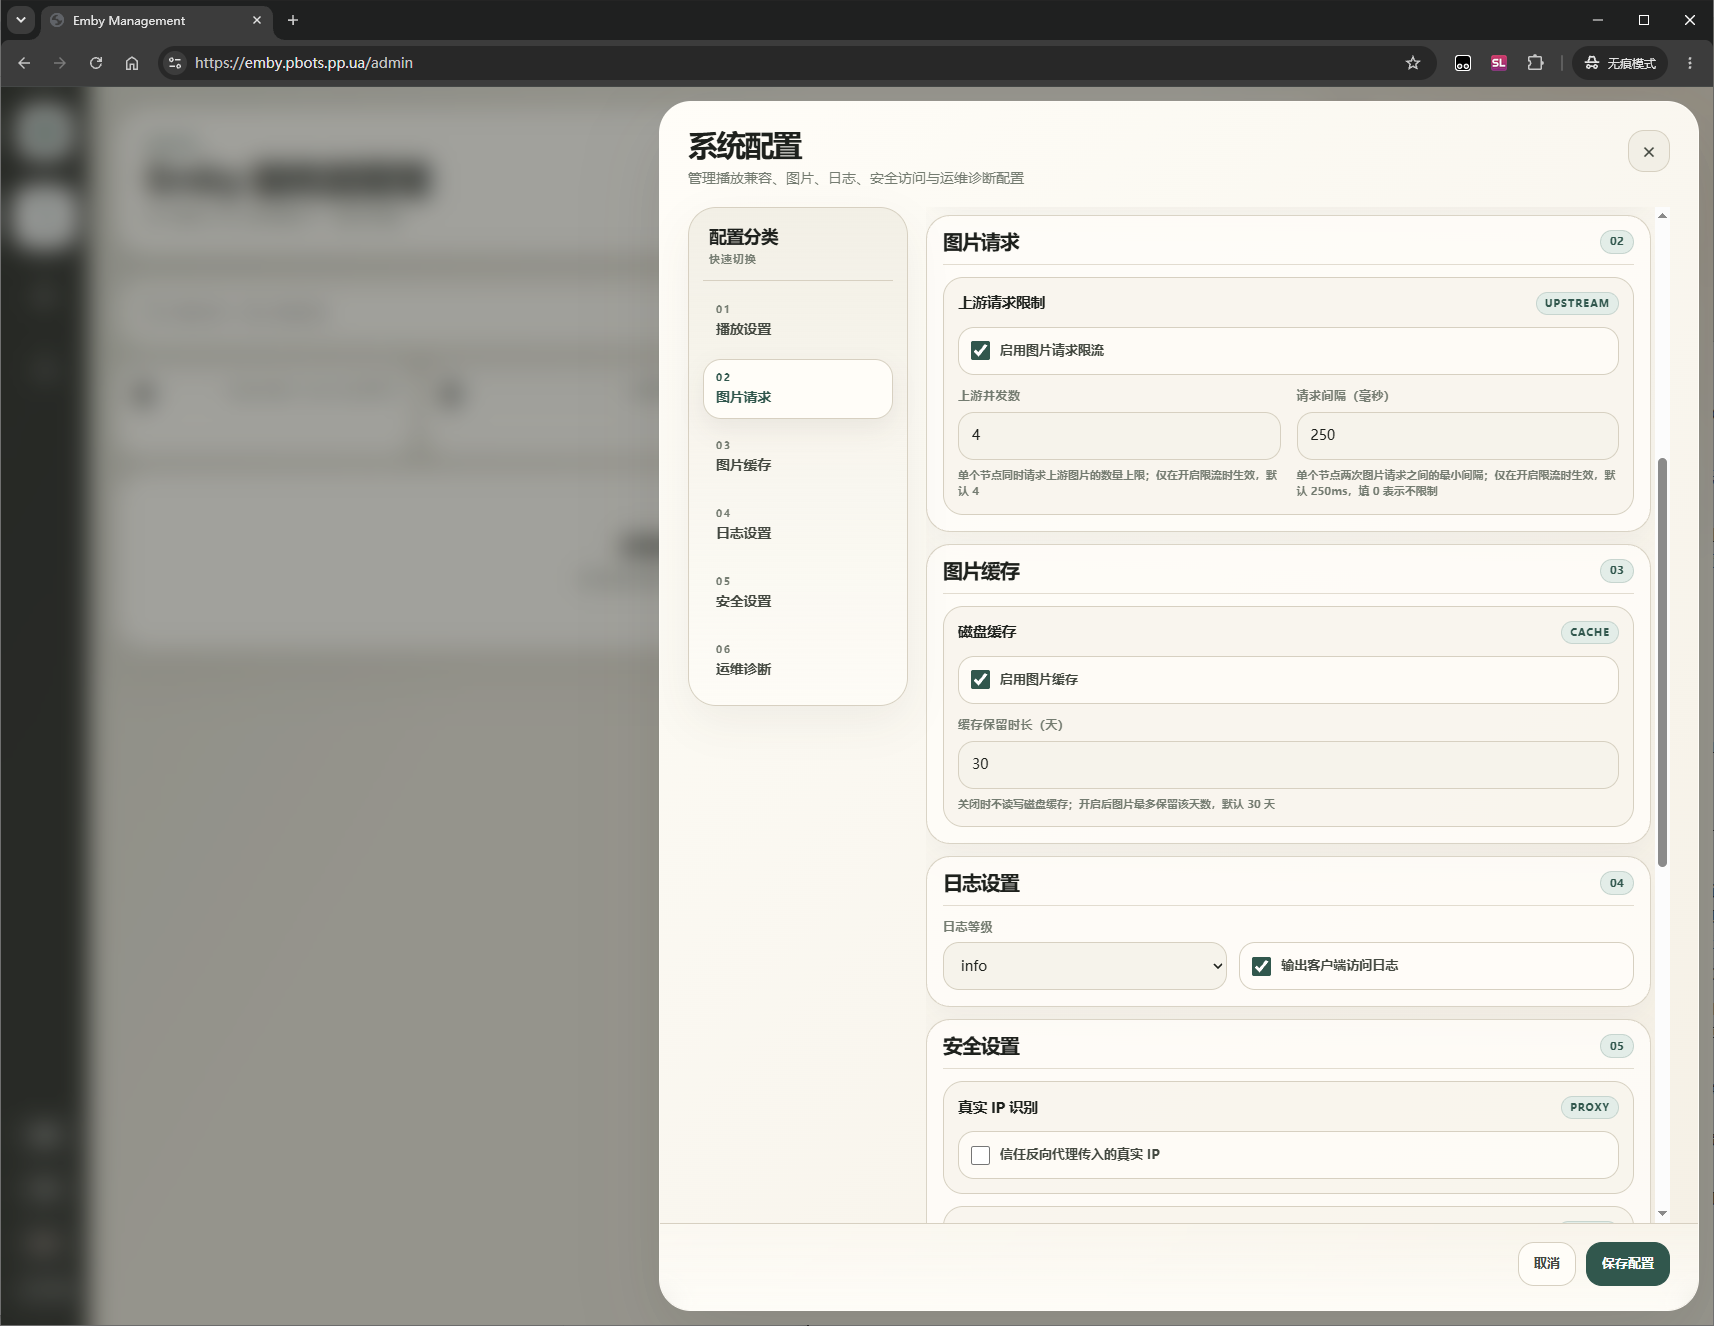Uncheck 启用图片缓存 option
1714x1326 pixels.
980,680
